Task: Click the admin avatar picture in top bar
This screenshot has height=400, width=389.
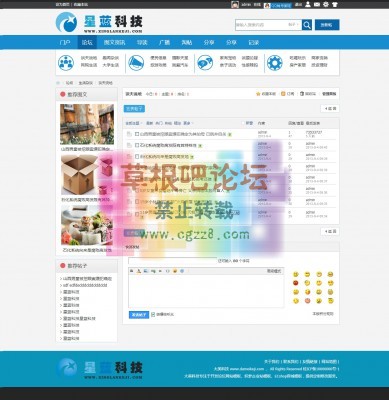Action: click(x=235, y=4)
